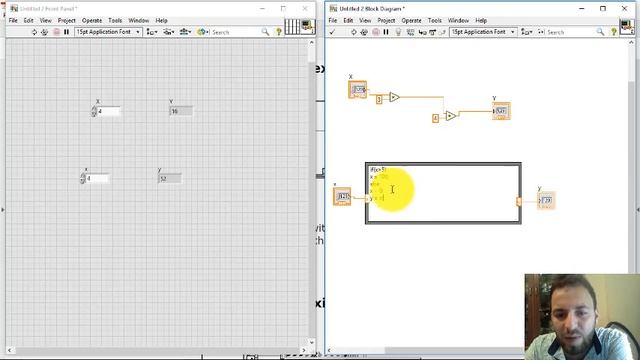
Task: Select second multiply node near constant 4
Action: 450,116
